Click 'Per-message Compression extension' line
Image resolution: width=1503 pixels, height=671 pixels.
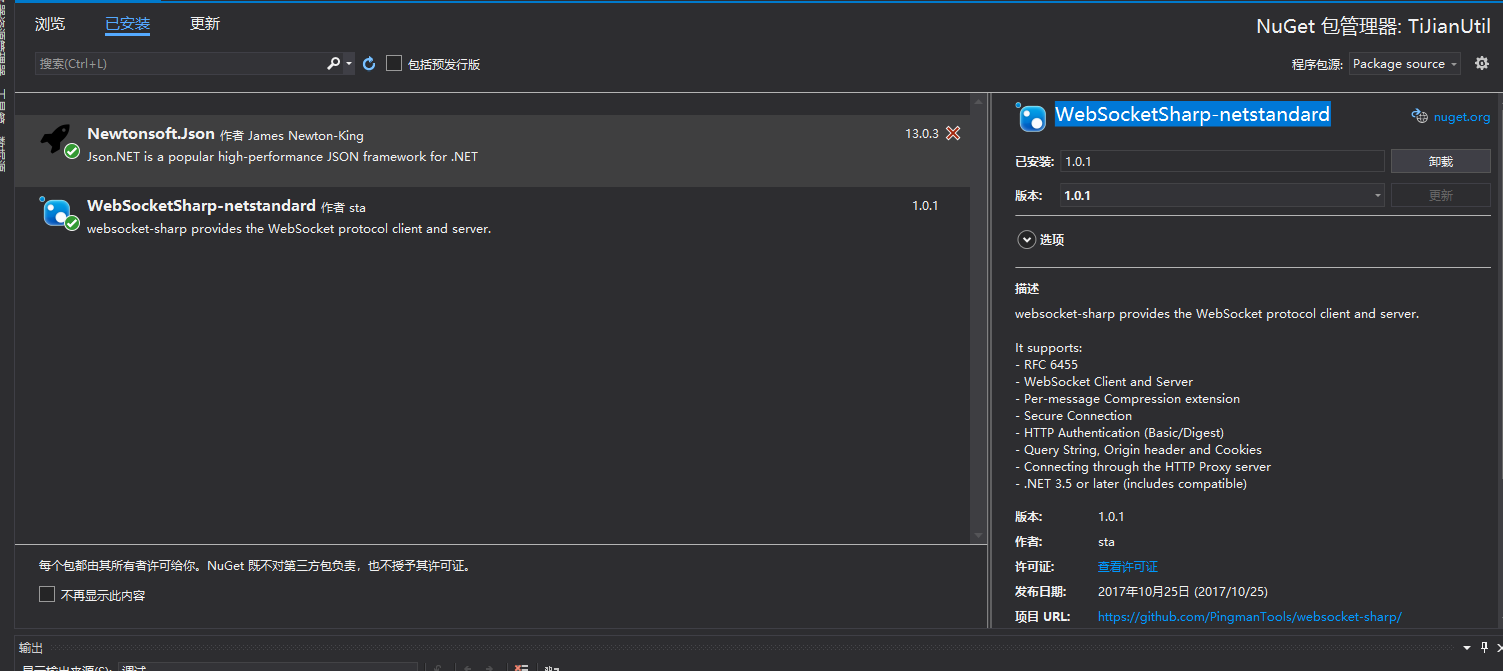pos(1127,398)
